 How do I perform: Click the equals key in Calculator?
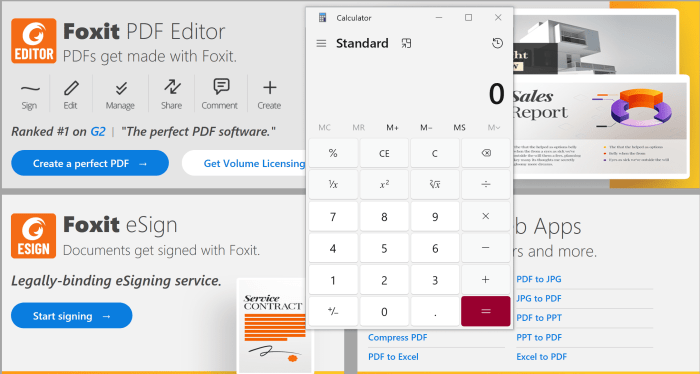pyautogui.click(x=486, y=311)
